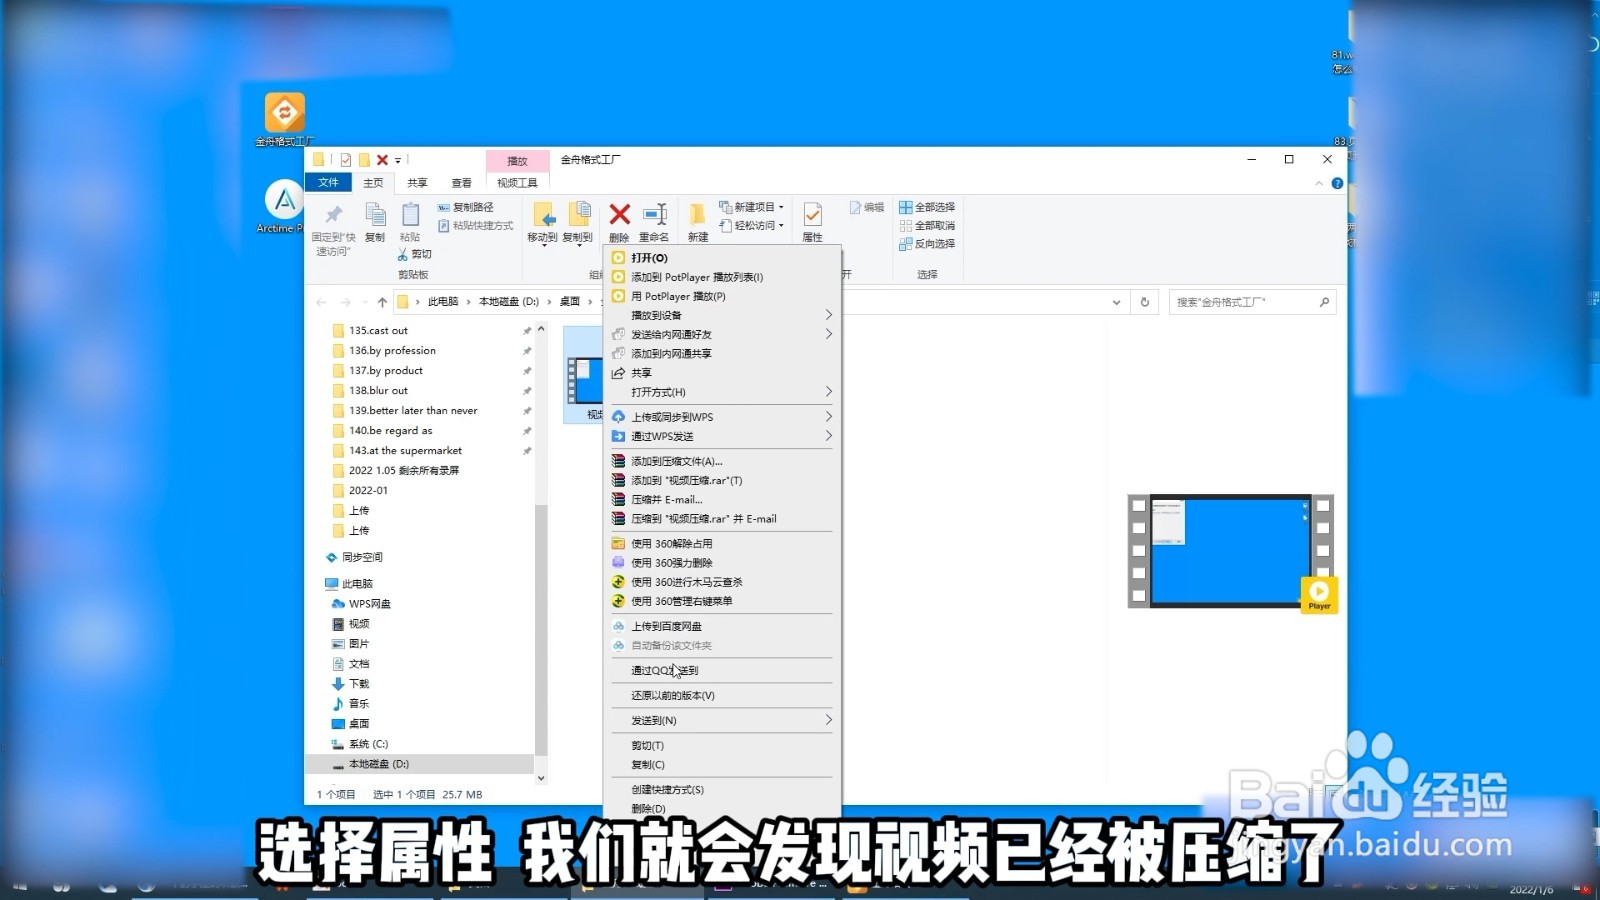Click the video preview thumbnail in preview pane
Viewport: 1600px width, 900px height.
tap(1231, 551)
